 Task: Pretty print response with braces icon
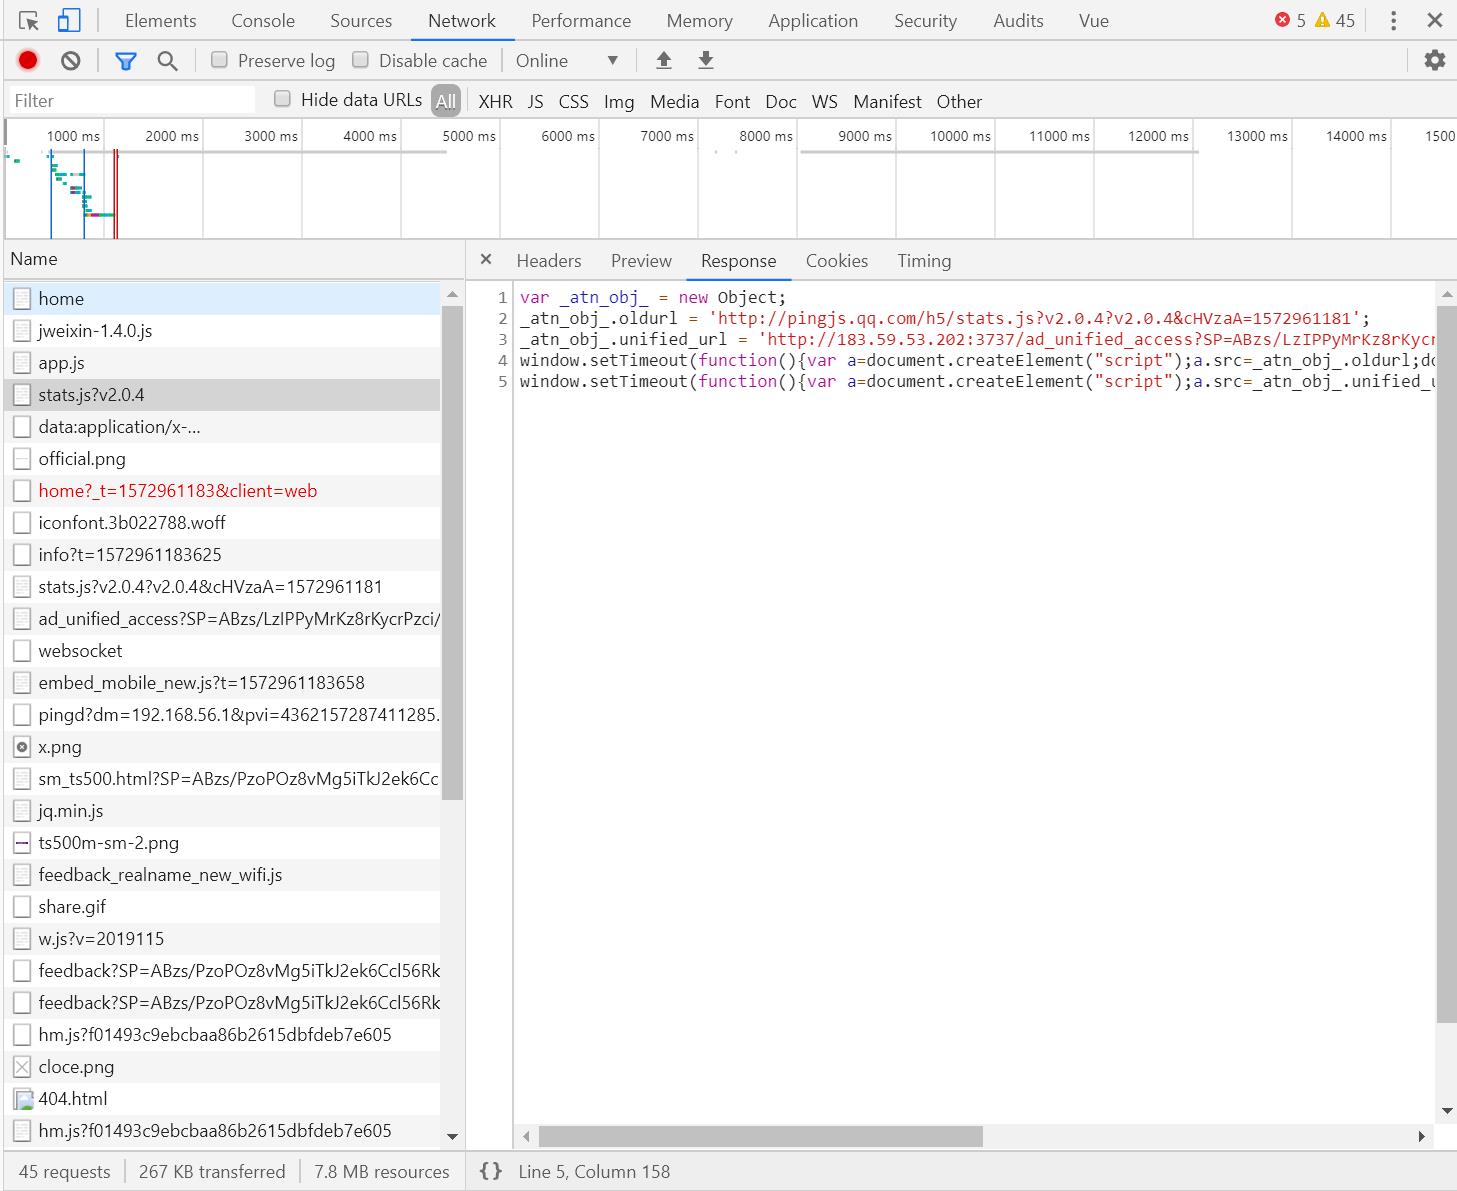click(490, 1171)
